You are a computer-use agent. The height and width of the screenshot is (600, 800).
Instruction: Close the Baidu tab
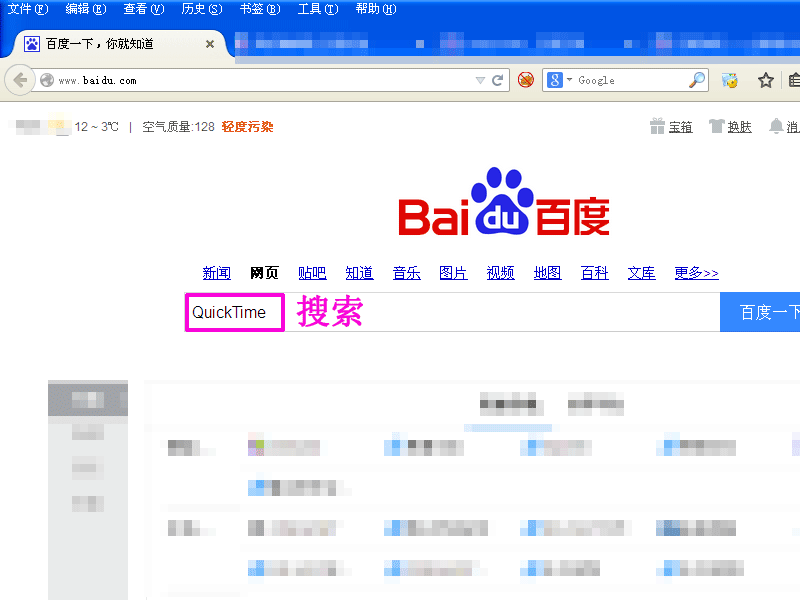[x=210, y=44]
